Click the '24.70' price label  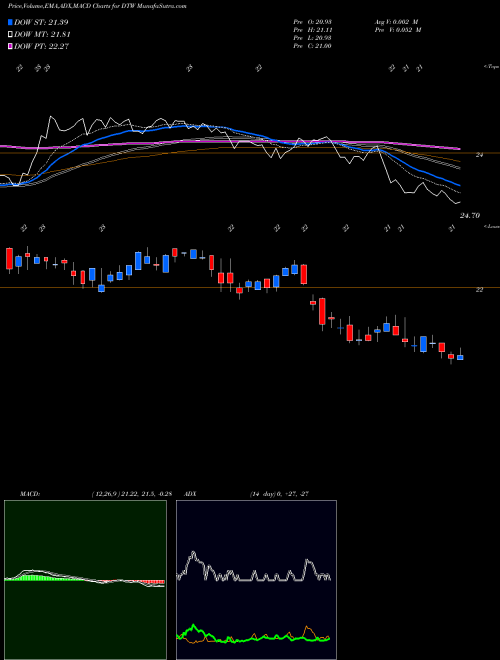pos(470,216)
